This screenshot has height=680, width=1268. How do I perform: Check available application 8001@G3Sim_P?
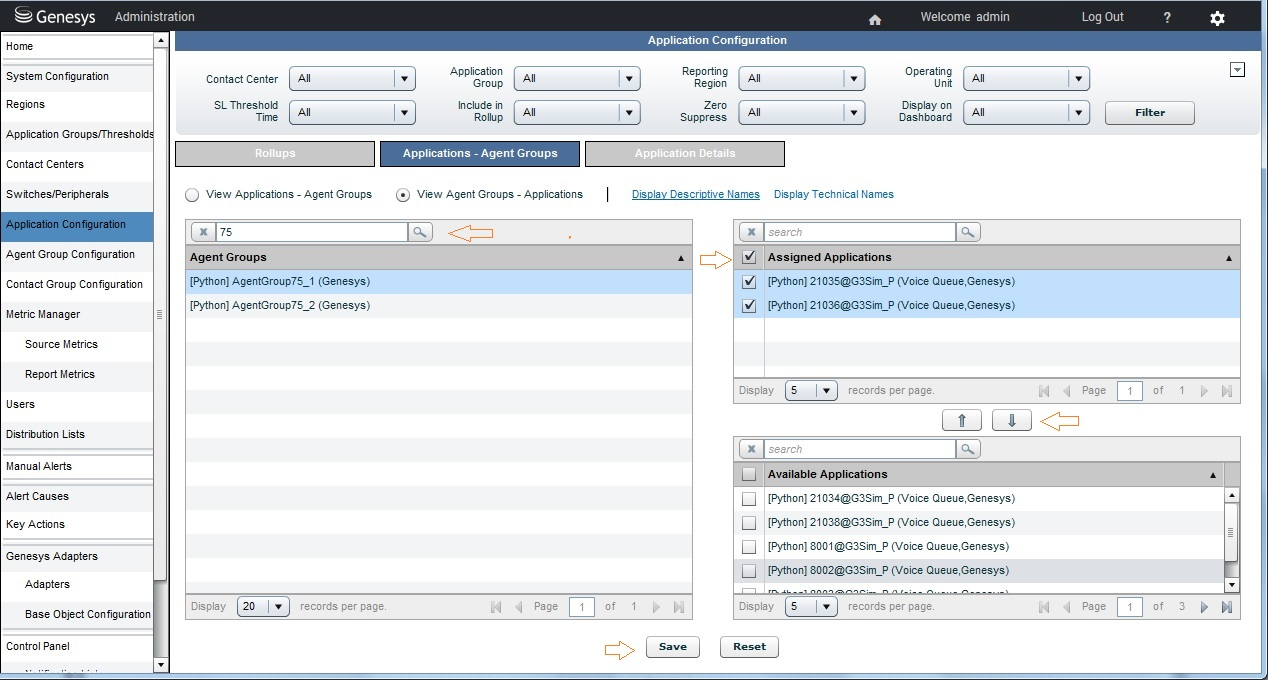click(749, 547)
